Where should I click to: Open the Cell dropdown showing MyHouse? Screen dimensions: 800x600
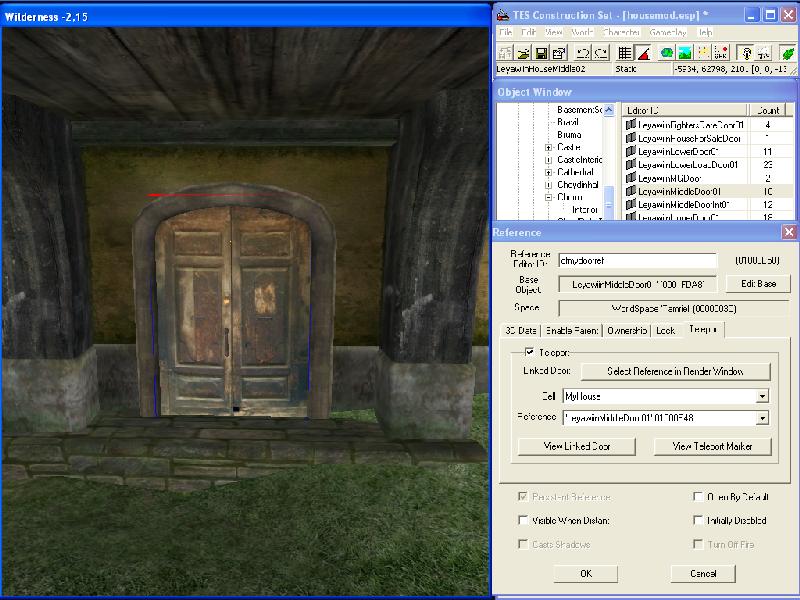pos(762,396)
